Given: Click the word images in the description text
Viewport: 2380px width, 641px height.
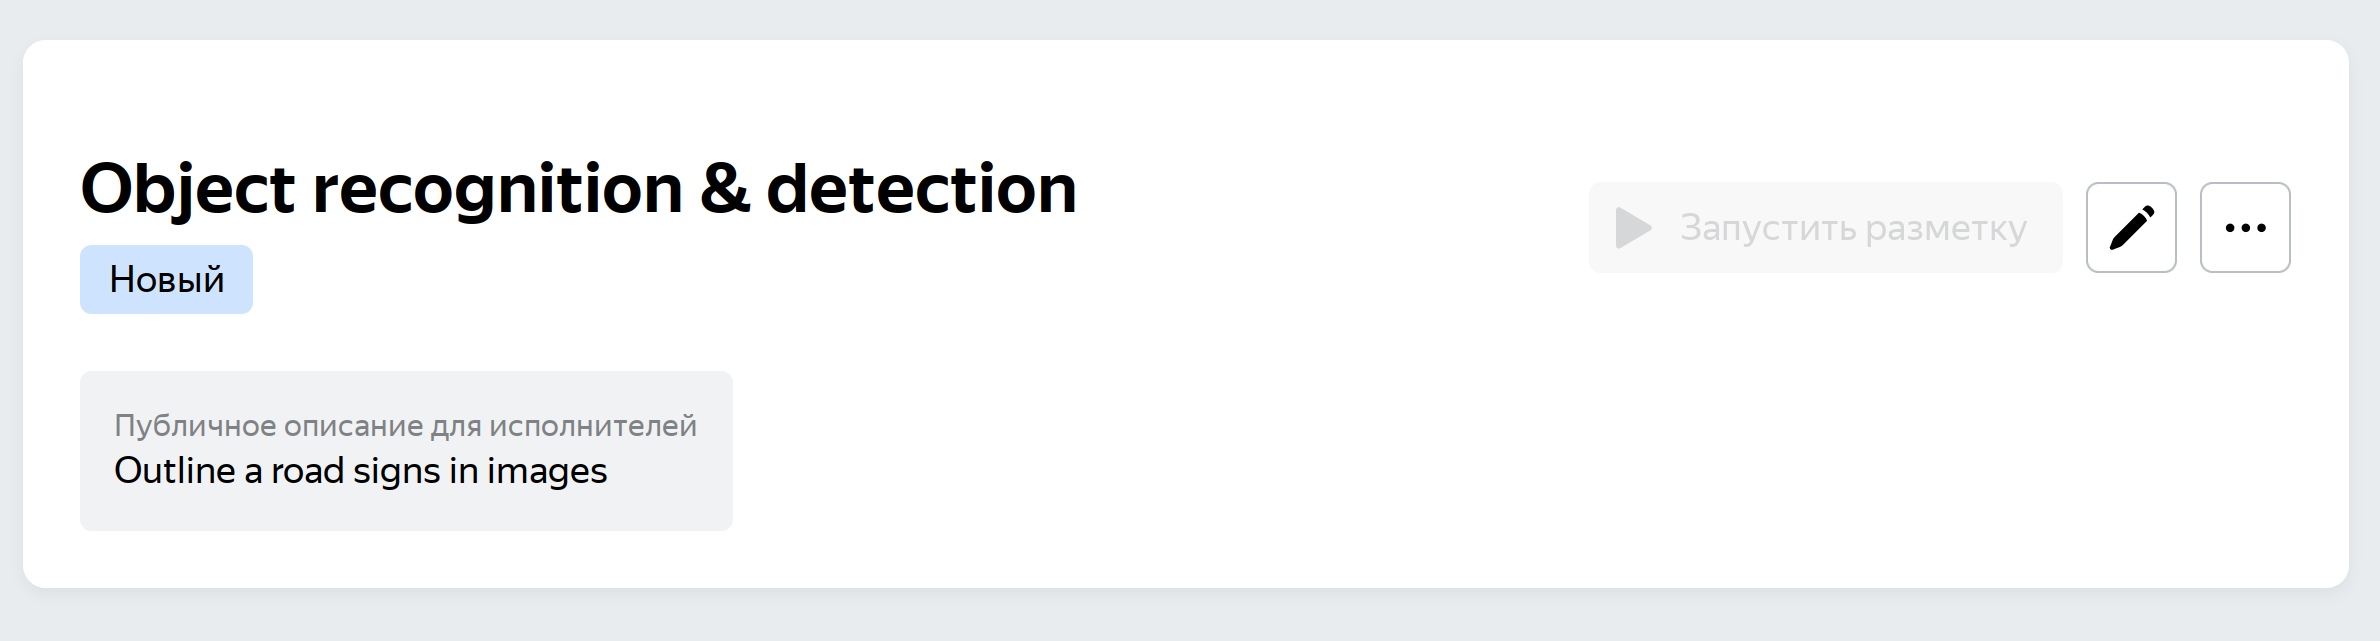Looking at the screenshot, I should 547,470.
